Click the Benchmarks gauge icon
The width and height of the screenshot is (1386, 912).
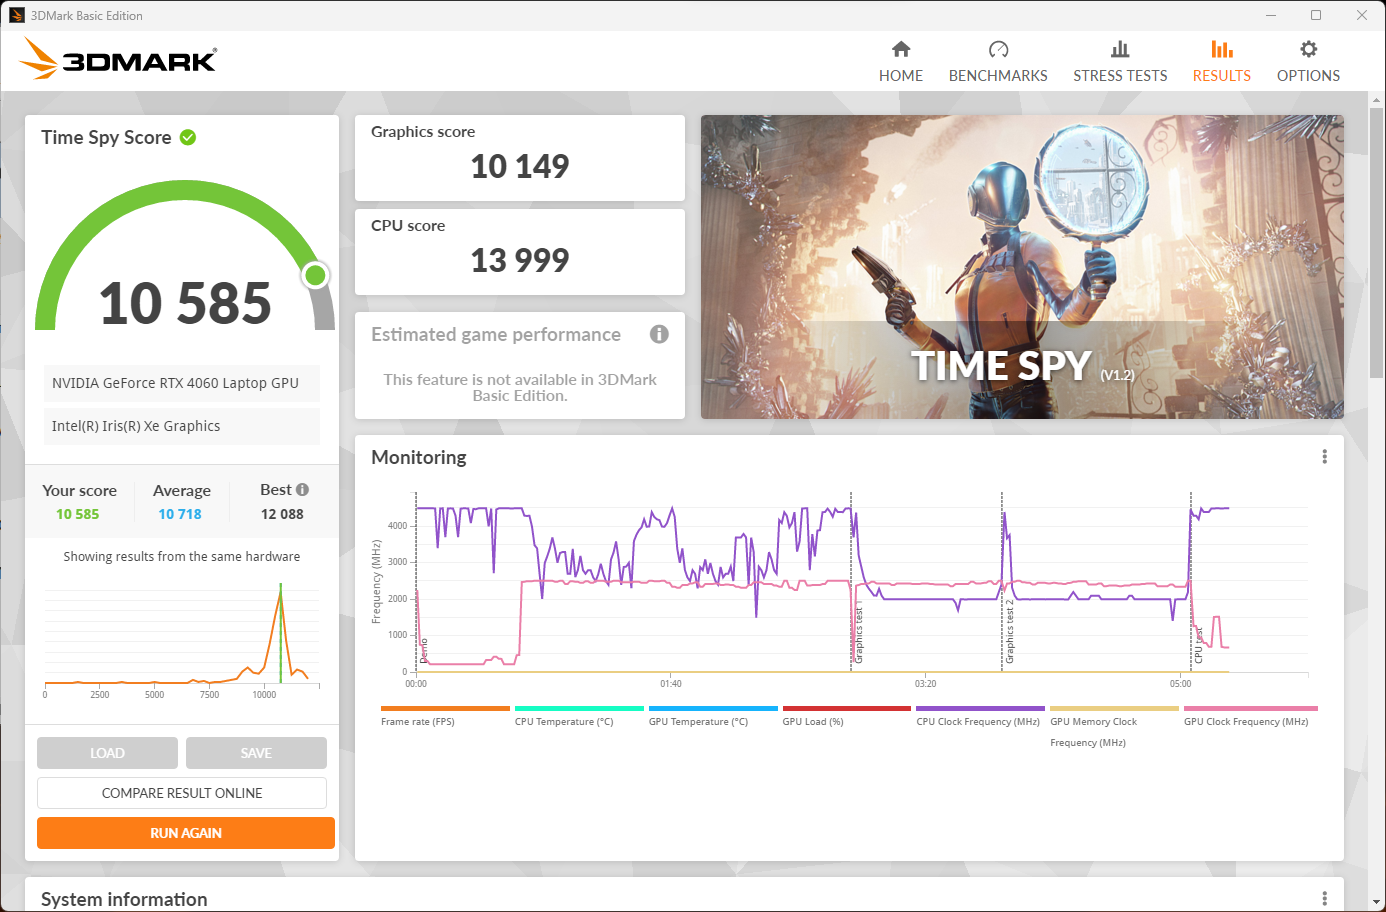coord(998,49)
